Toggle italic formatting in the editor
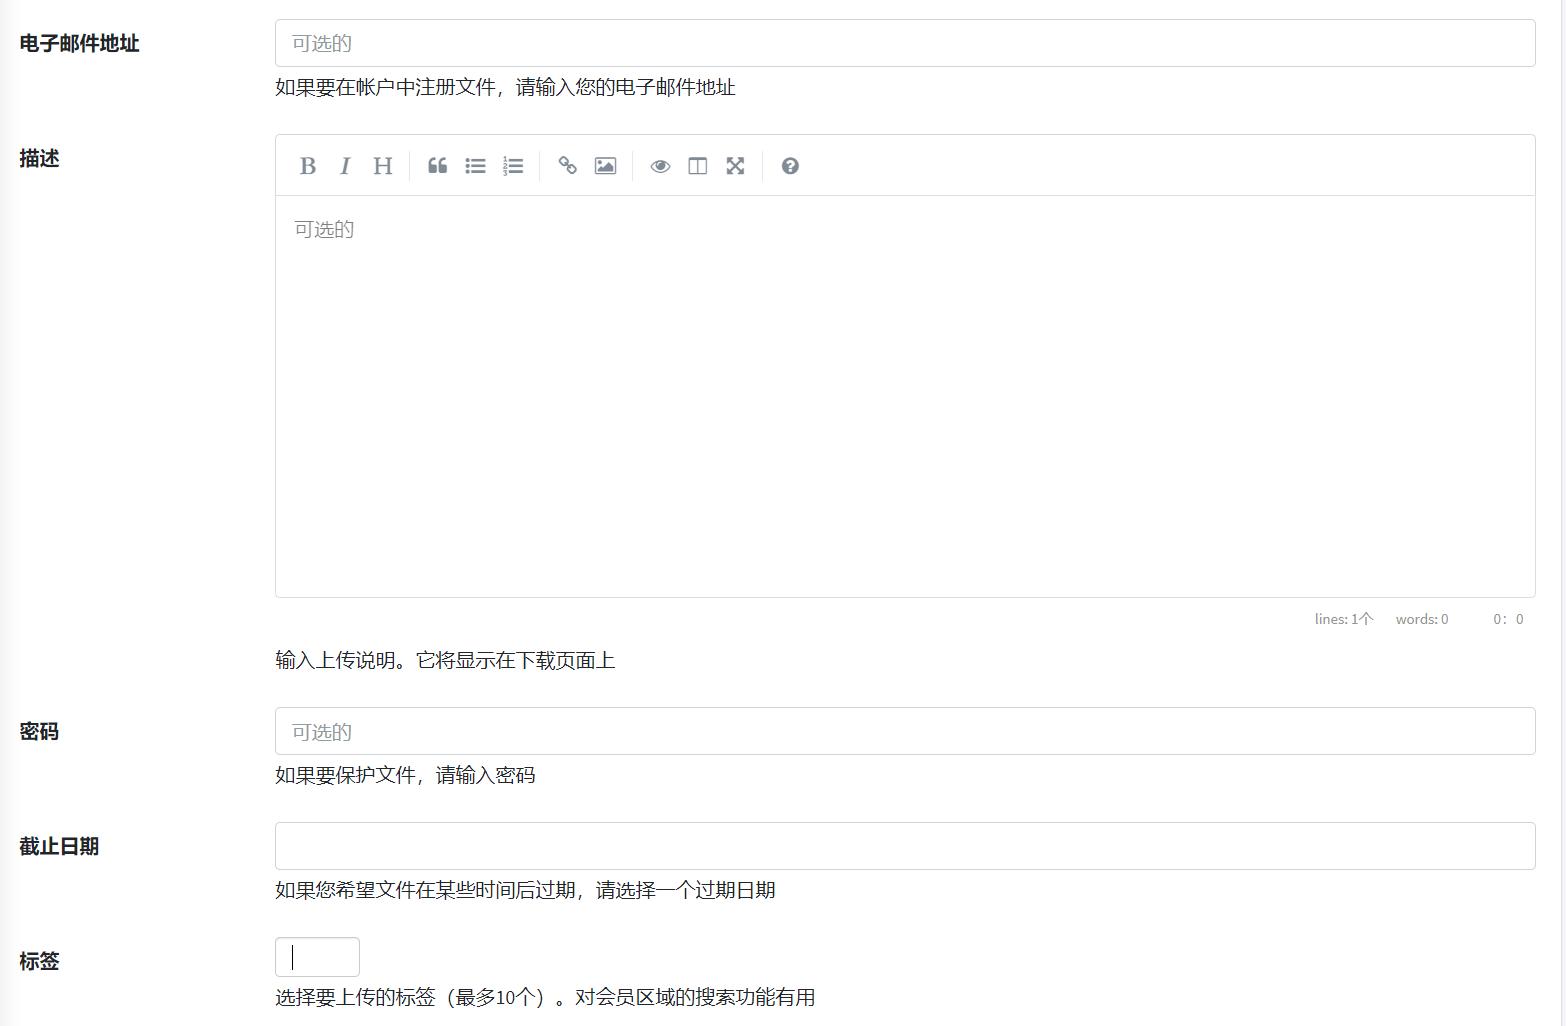This screenshot has height=1026, width=1566. [345, 166]
